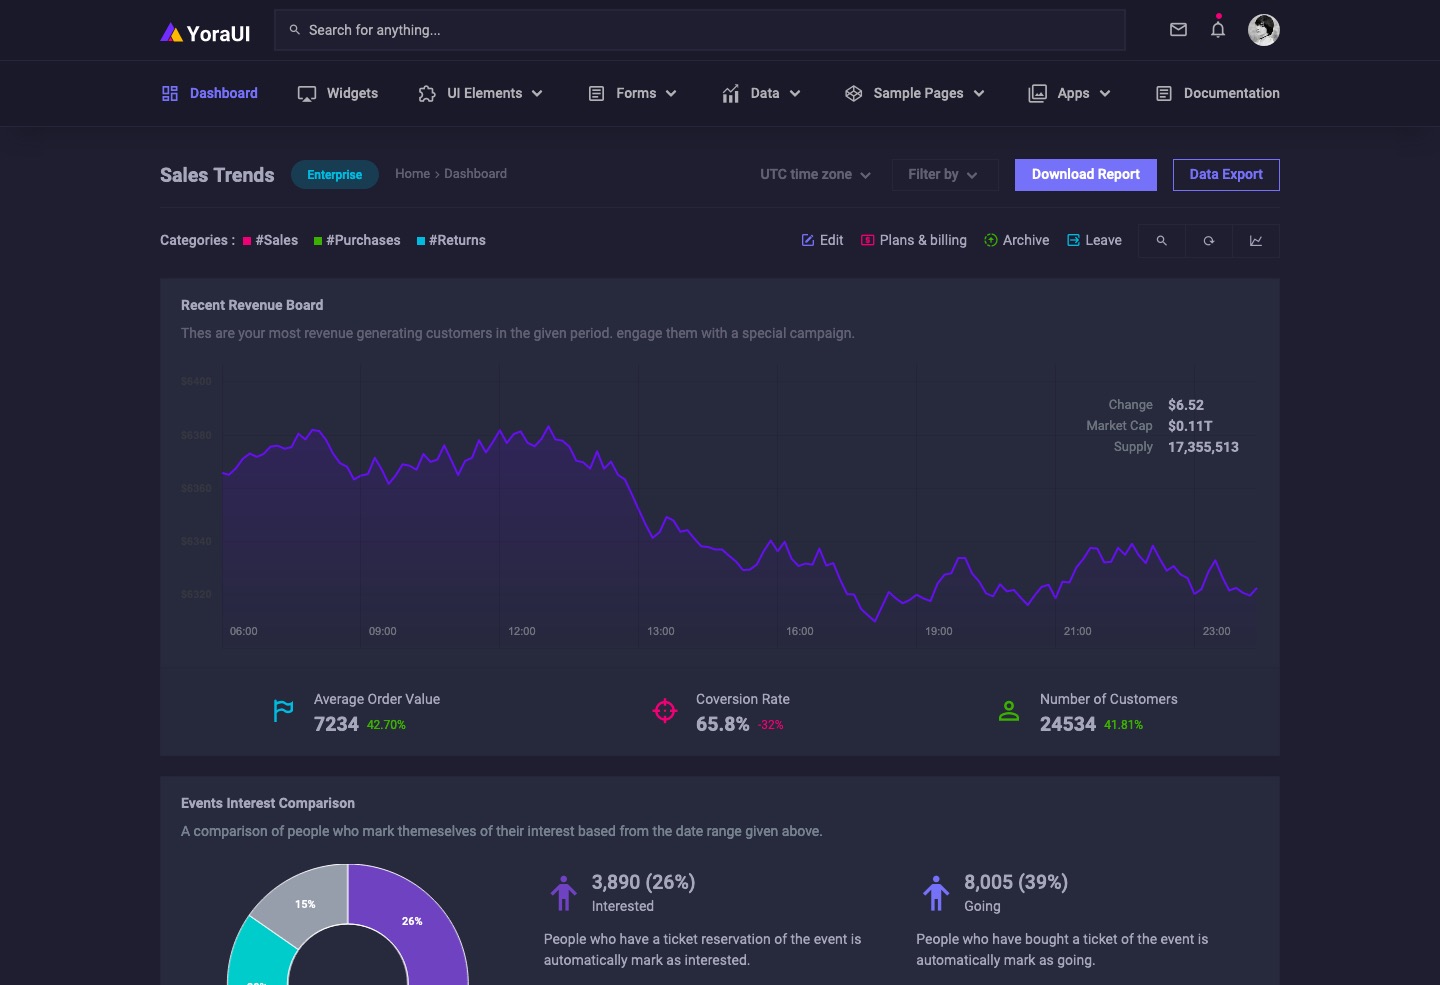Go to the Dashboard nav item
1440x985 pixels.
(210, 93)
